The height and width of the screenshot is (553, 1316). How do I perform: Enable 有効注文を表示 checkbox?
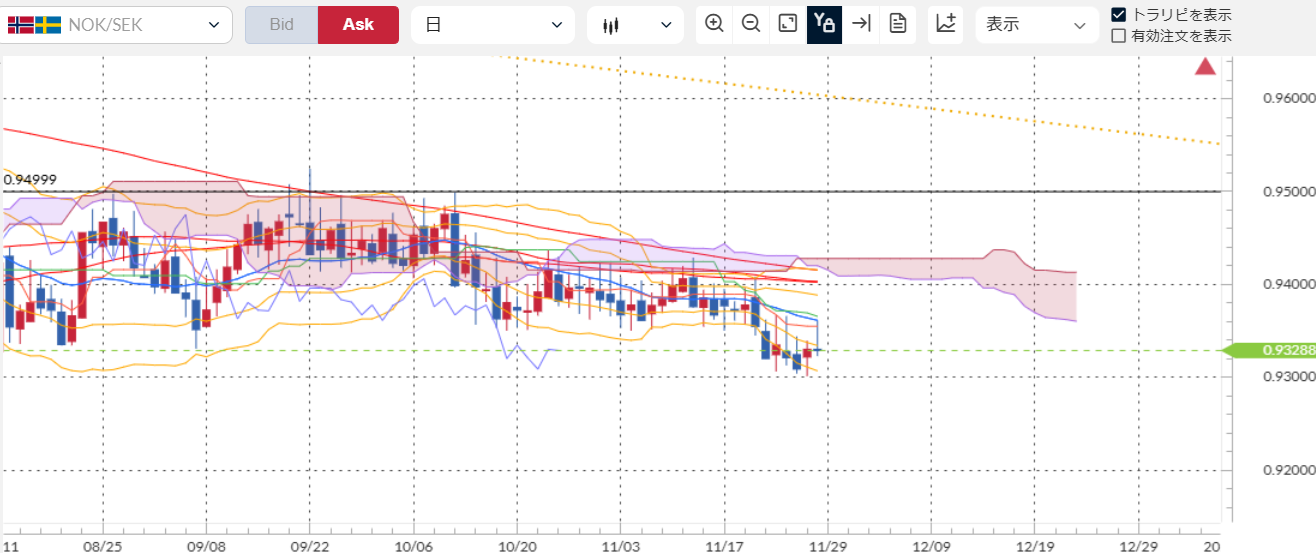(1119, 36)
